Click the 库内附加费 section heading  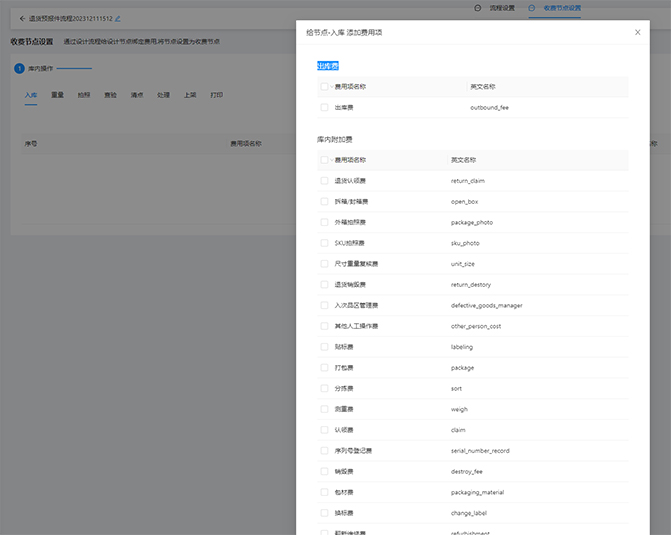pyautogui.click(x=335, y=140)
